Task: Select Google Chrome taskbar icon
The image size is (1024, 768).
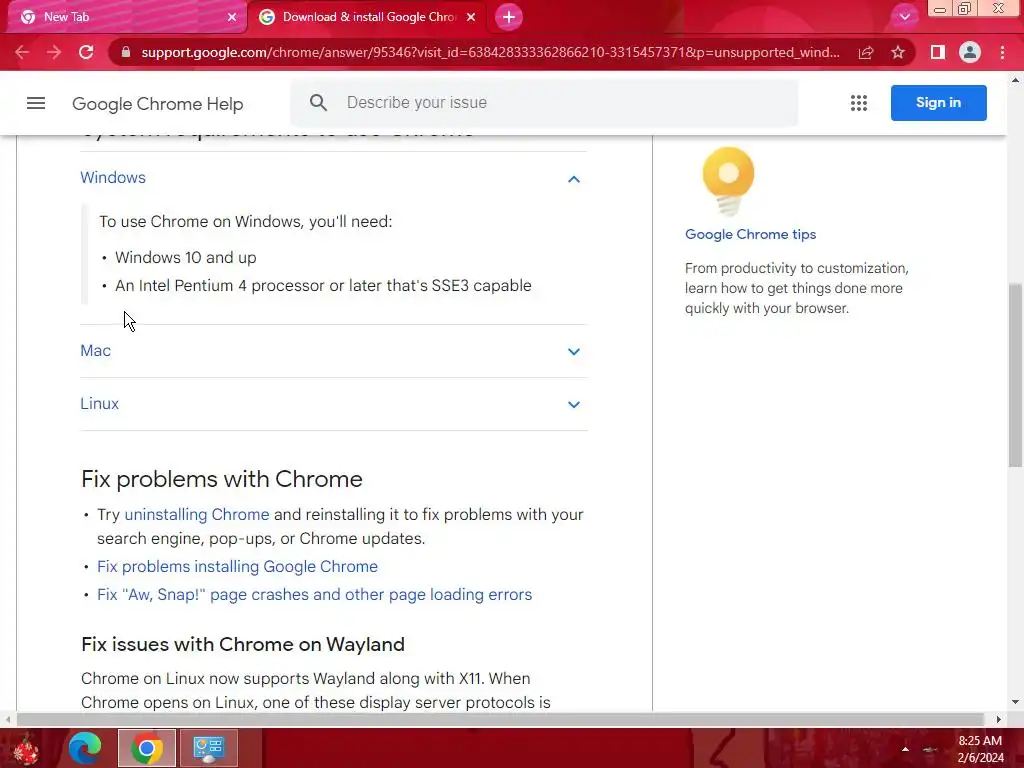Action: point(147,748)
